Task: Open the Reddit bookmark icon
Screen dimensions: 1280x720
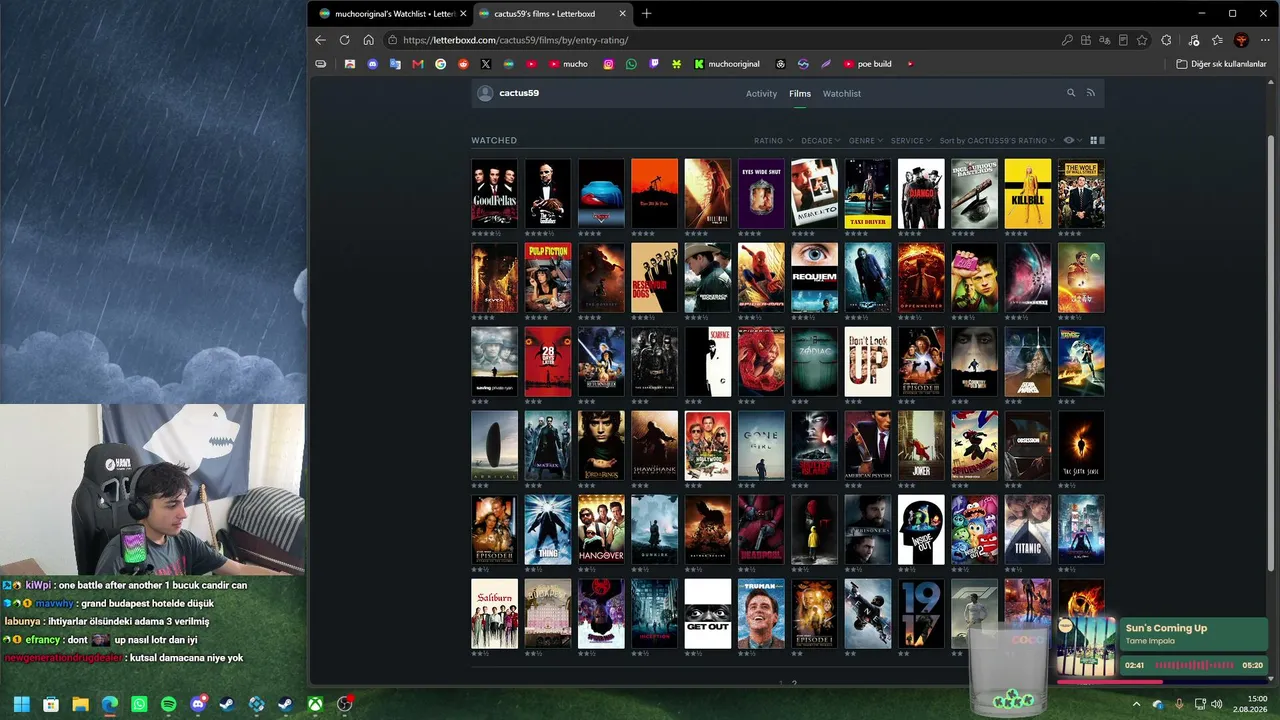Action: coord(463,64)
